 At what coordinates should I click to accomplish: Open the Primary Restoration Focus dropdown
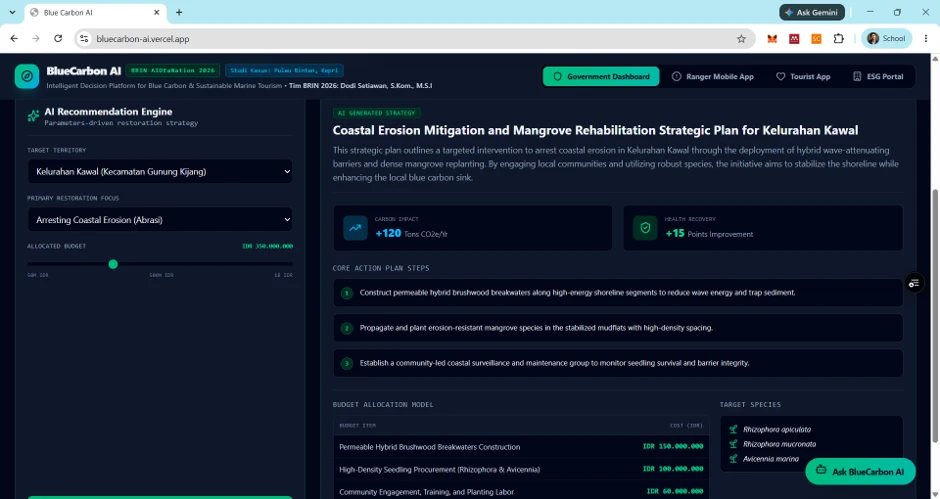pyautogui.click(x=160, y=220)
